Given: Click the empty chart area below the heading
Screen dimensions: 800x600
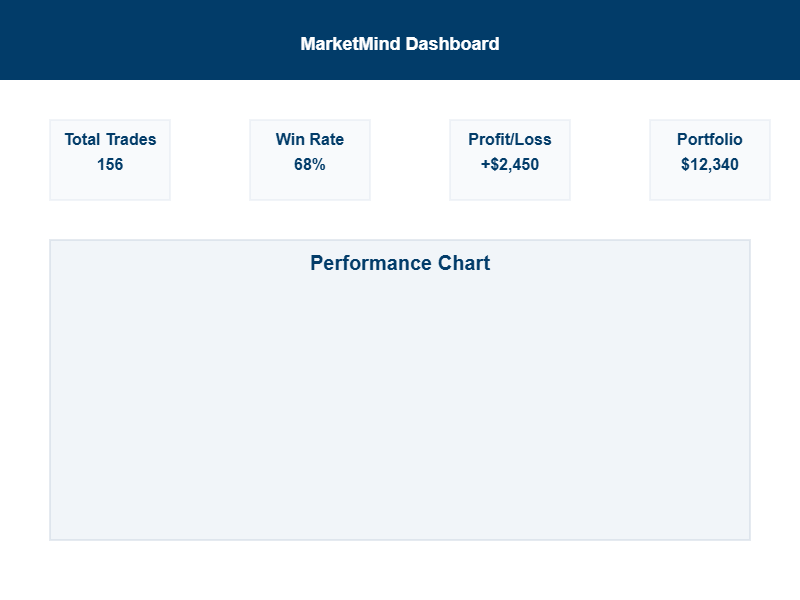Looking at the screenshot, I should click(400, 410).
